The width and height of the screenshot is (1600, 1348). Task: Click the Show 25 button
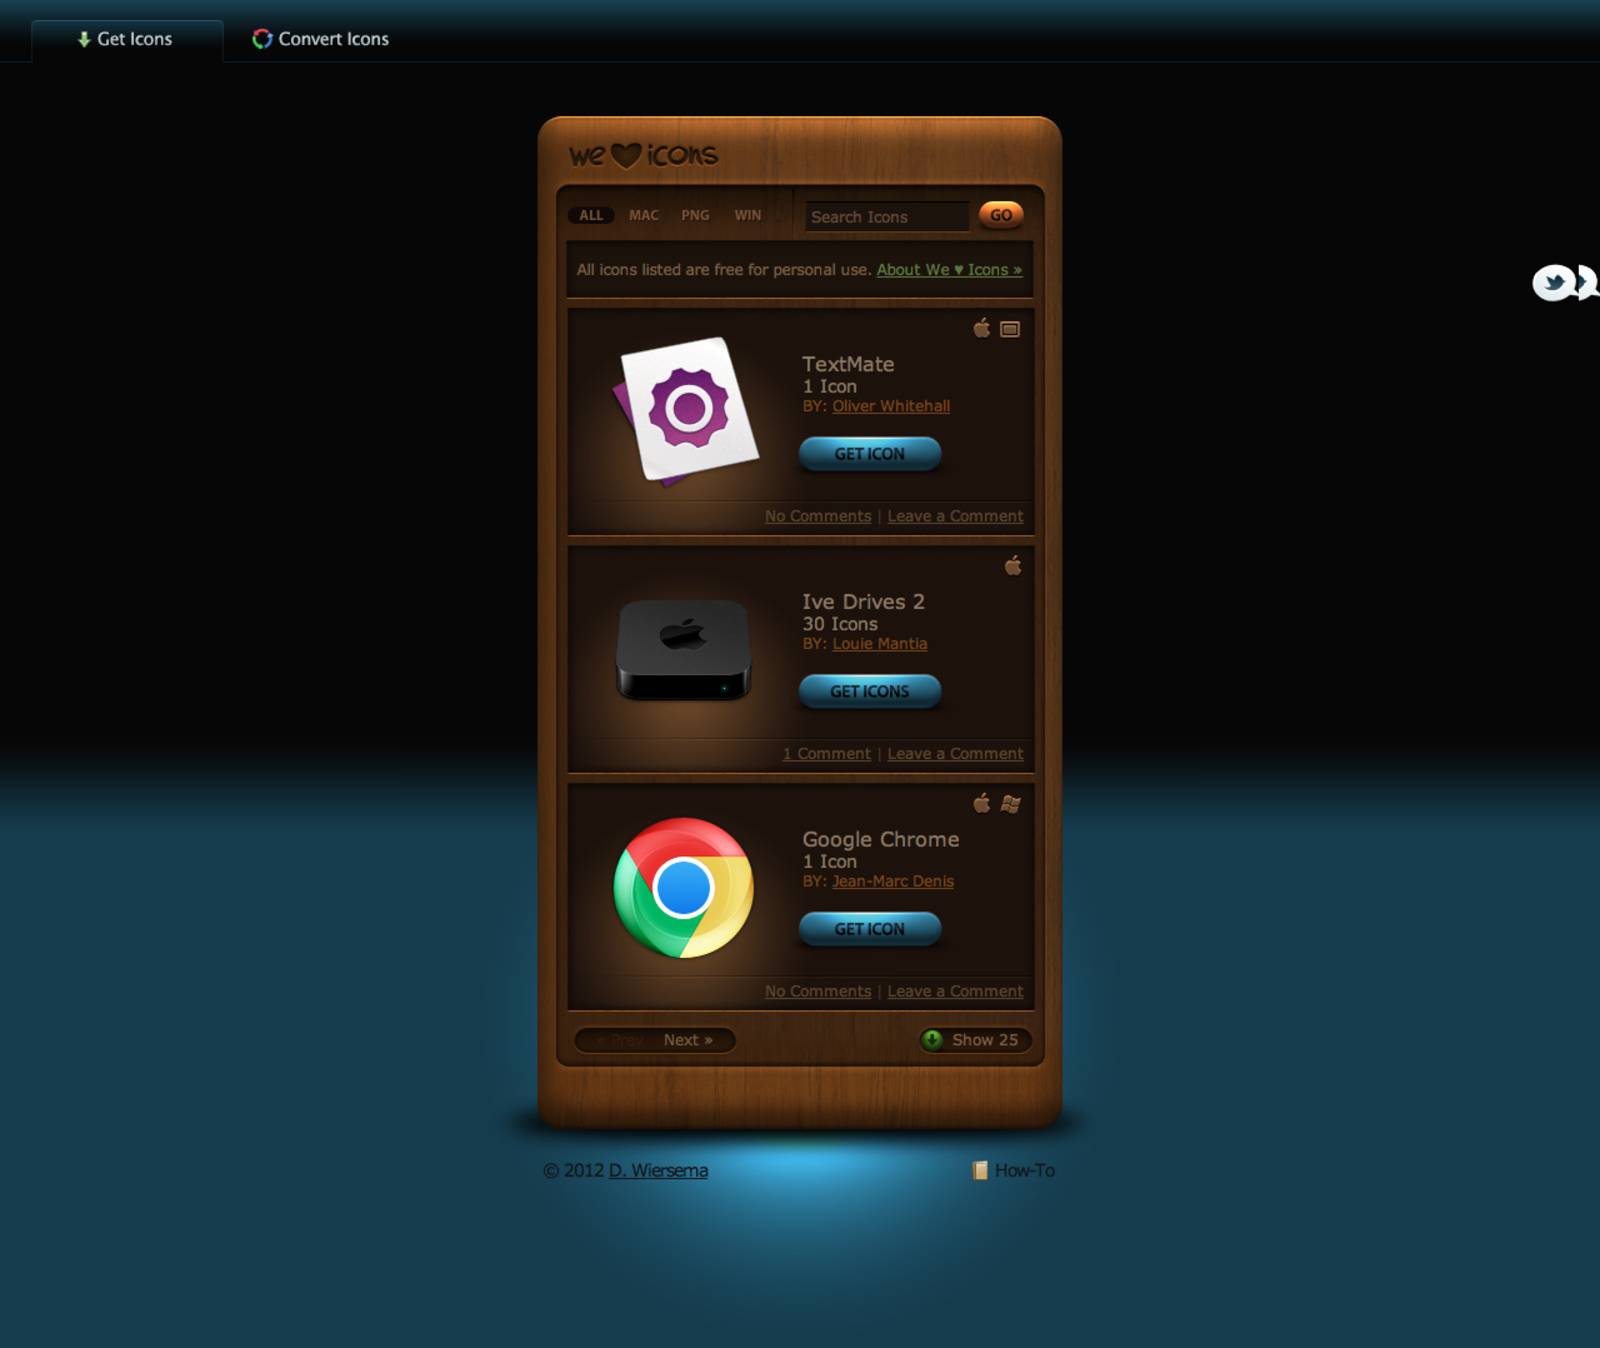pos(975,1040)
